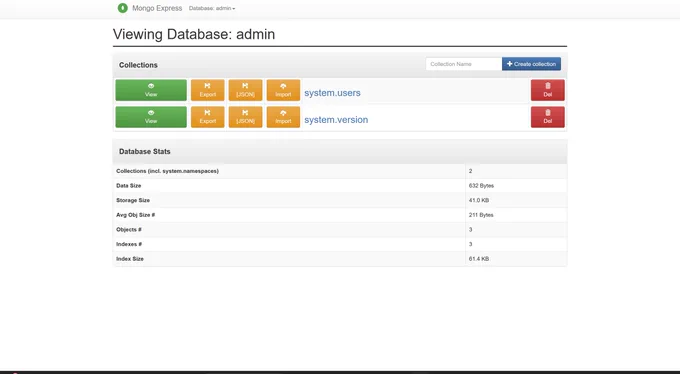Select the Collections panel heading
The image size is (680, 374).
[138, 65]
